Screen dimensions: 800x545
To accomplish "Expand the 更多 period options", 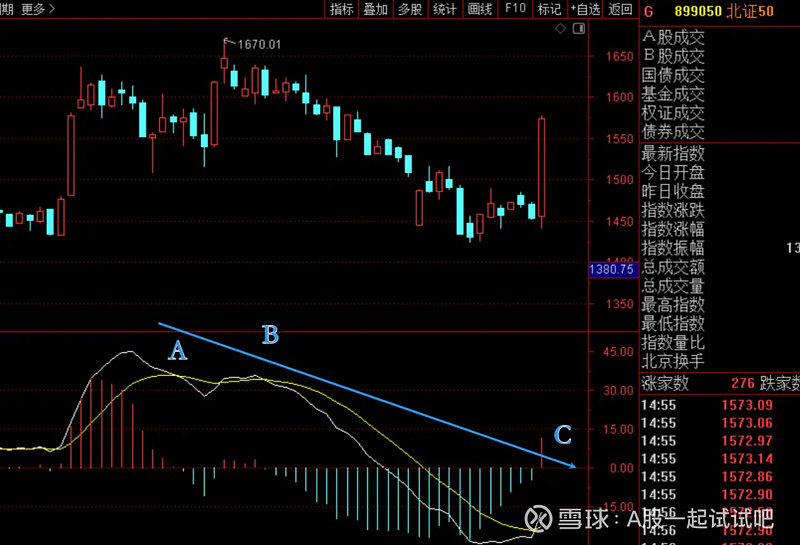I will pos(38,9).
